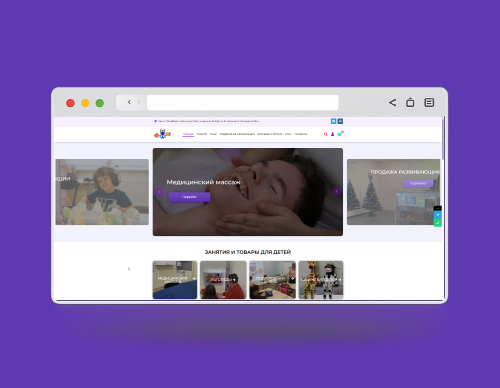500x388 pixels.
Task: Select the underlined active Главная menu item
Action: pyautogui.click(x=188, y=134)
